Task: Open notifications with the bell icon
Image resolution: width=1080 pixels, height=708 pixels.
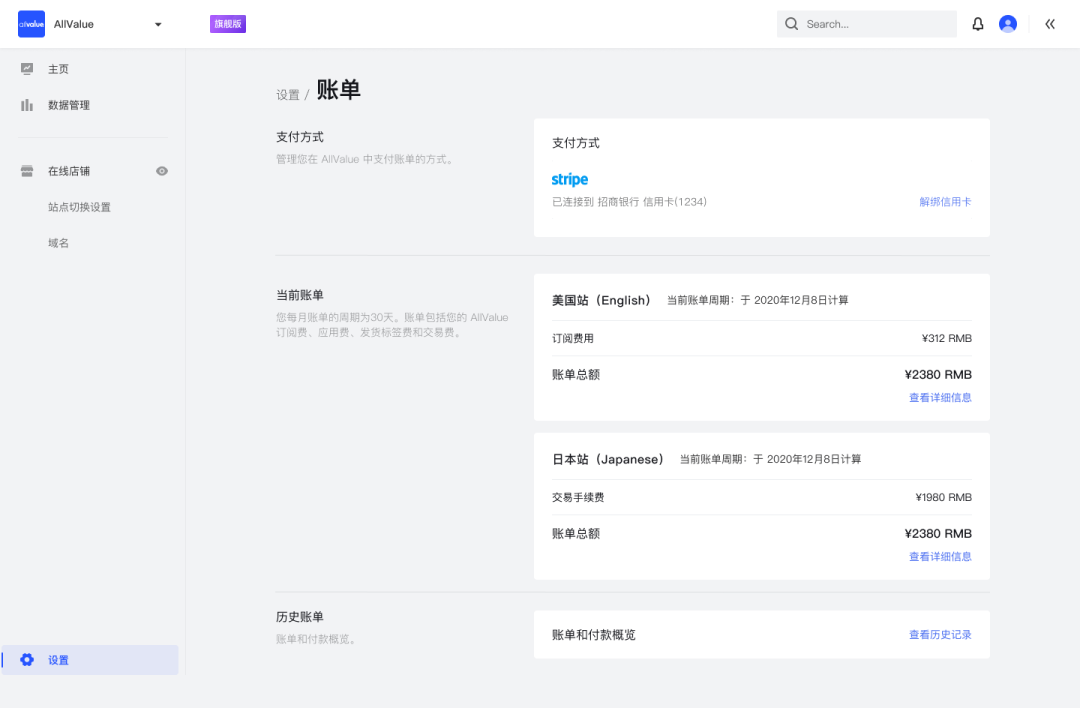Action: [x=977, y=23]
